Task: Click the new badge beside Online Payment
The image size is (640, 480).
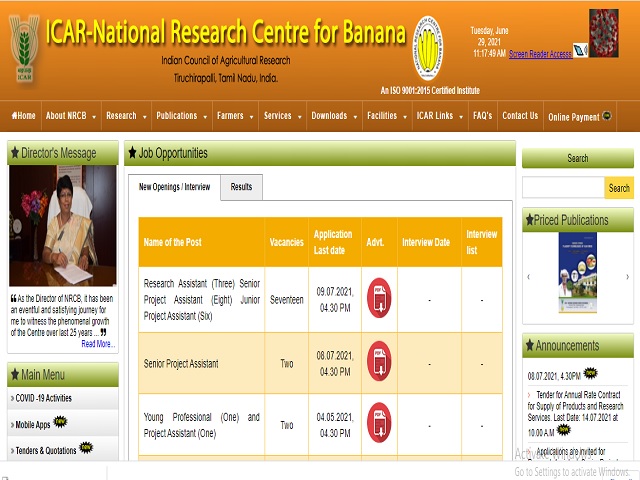Action: [x=607, y=116]
